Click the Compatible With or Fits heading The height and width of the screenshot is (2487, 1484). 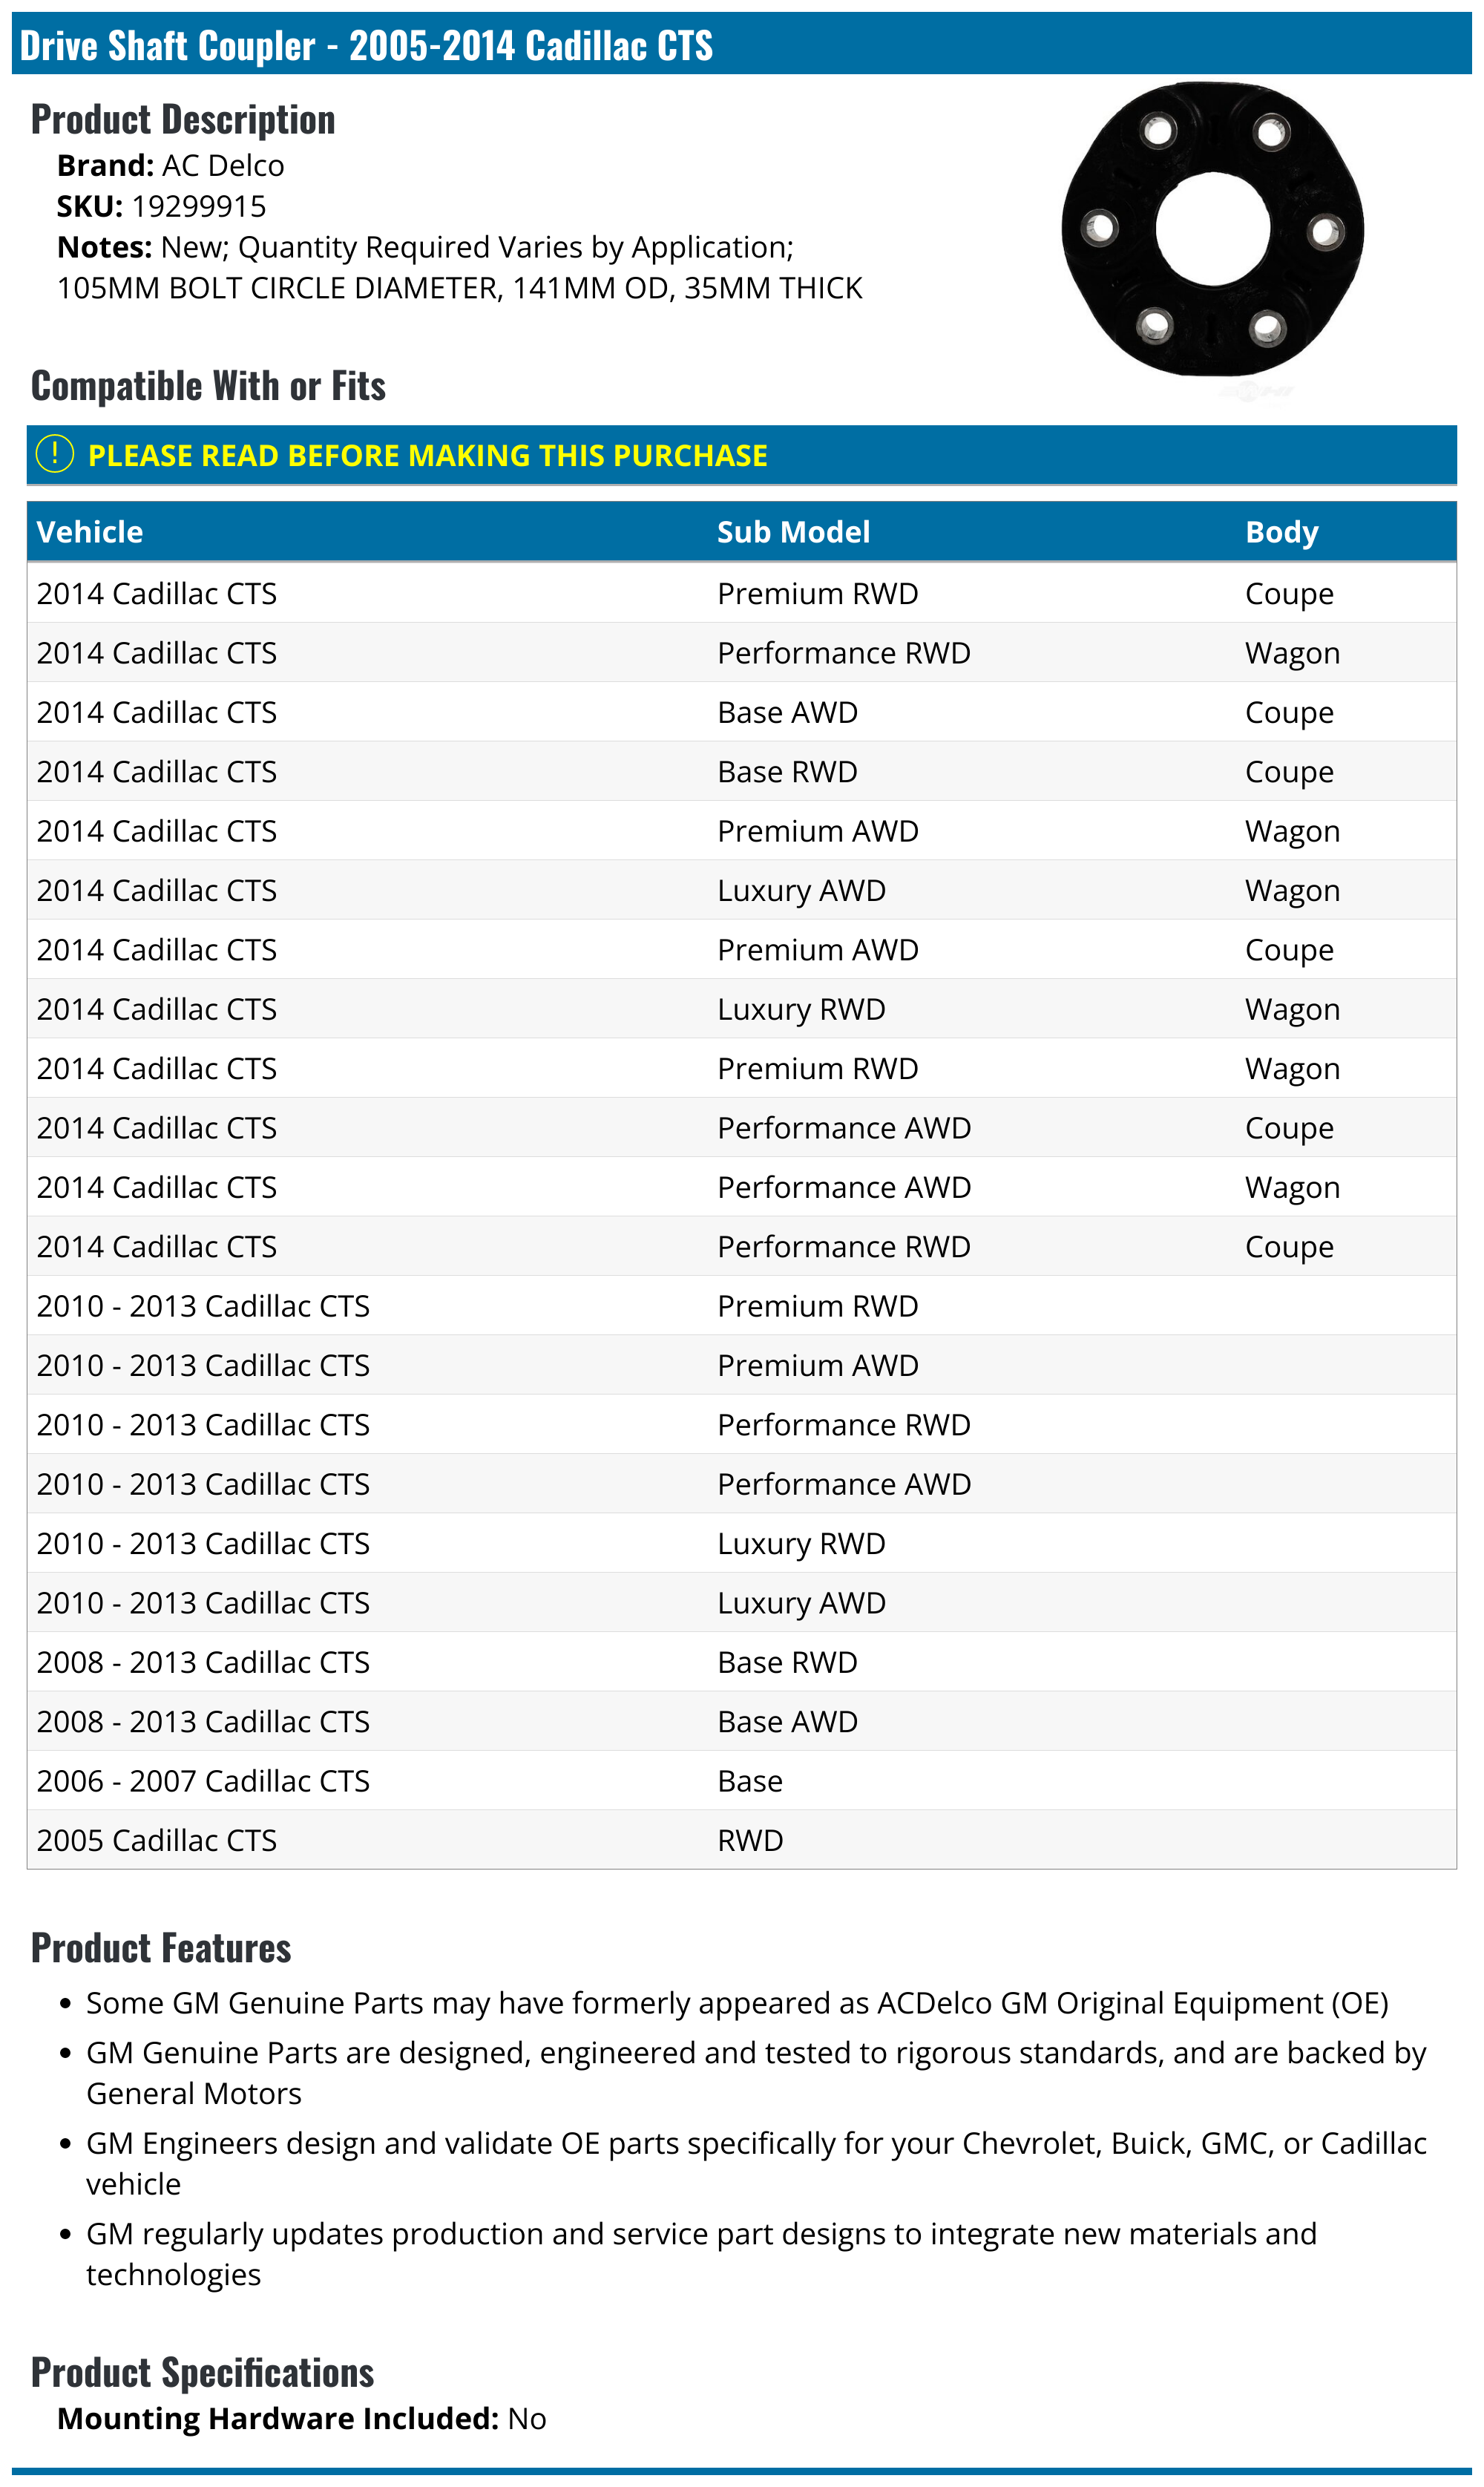pos(208,386)
